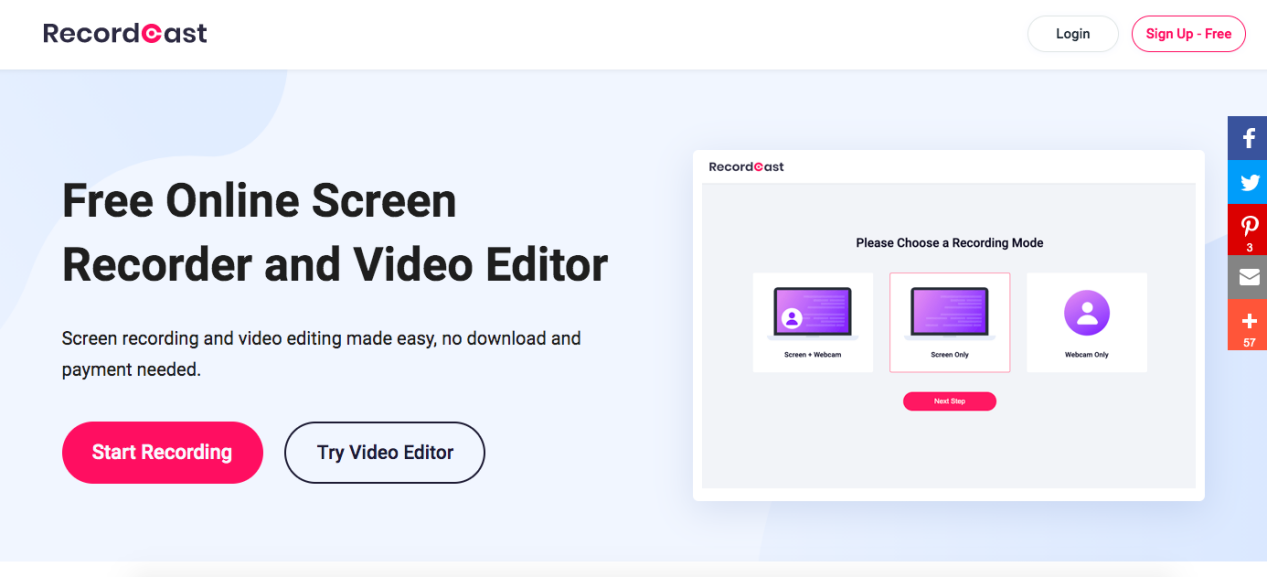Open Try Video Editor
This screenshot has height=577, width=1267.
(x=385, y=453)
